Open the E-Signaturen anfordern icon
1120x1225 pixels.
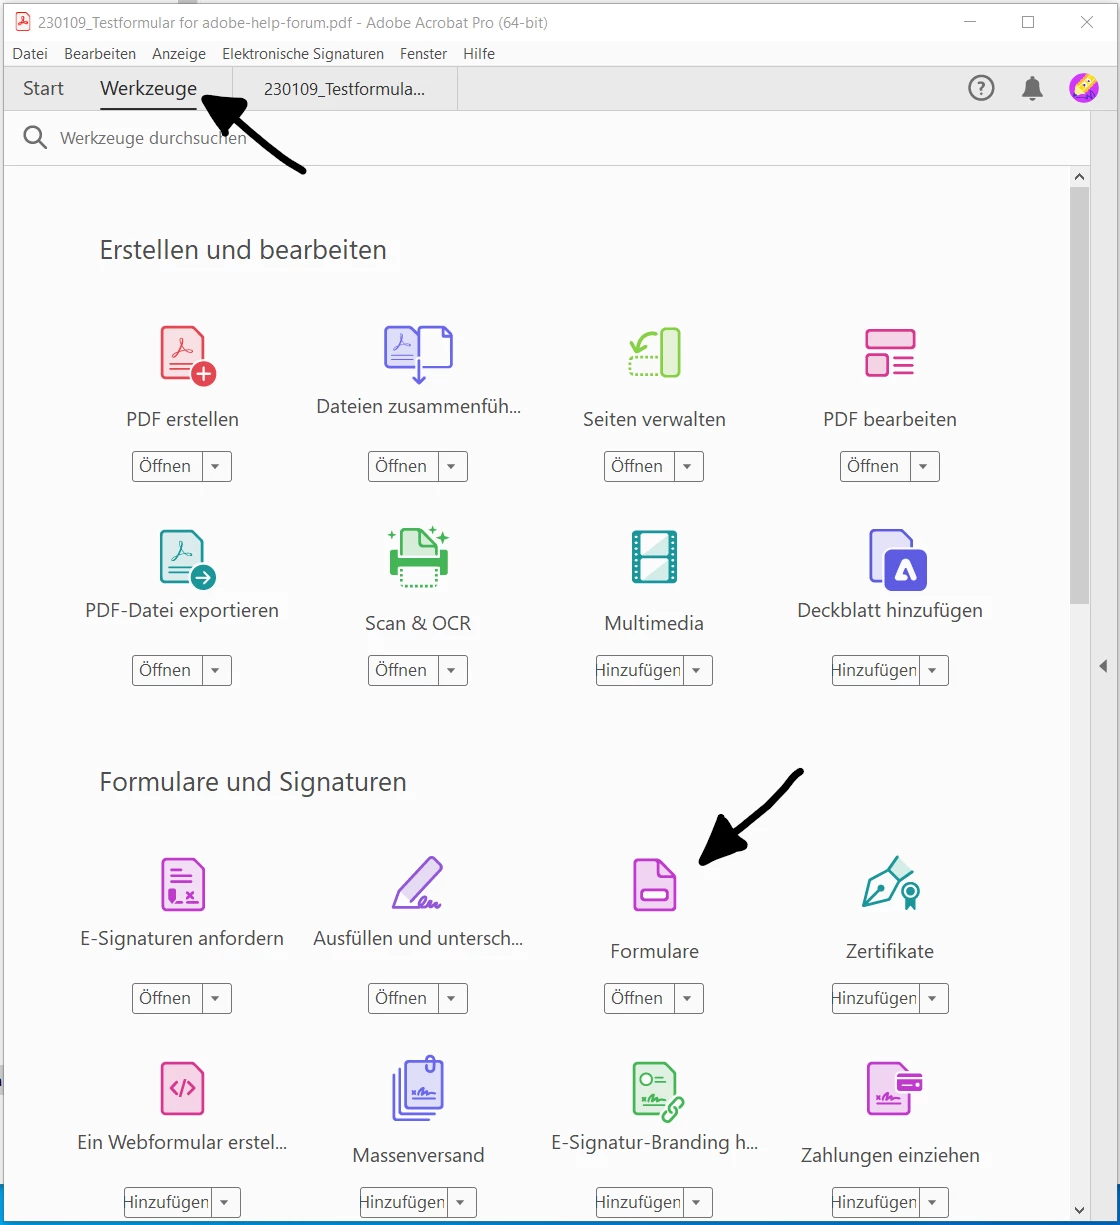[x=183, y=884]
